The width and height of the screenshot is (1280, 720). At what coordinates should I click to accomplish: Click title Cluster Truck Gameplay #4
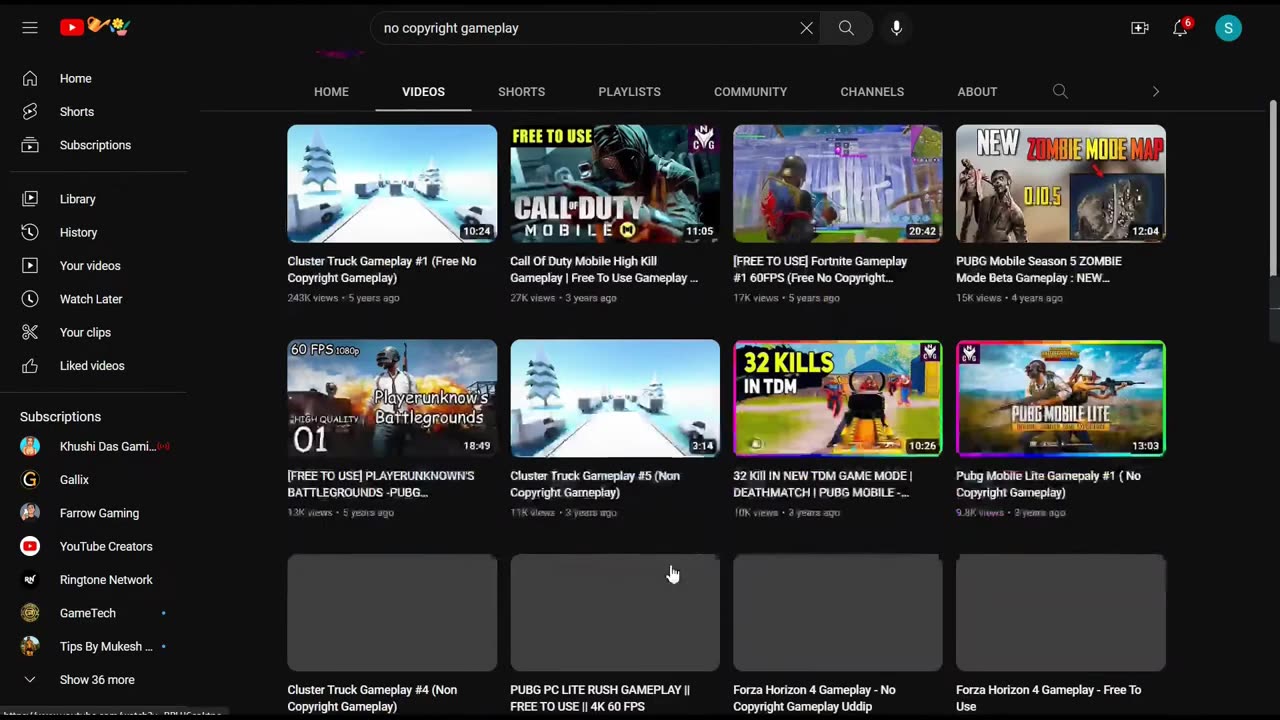(x=372, y=698)
